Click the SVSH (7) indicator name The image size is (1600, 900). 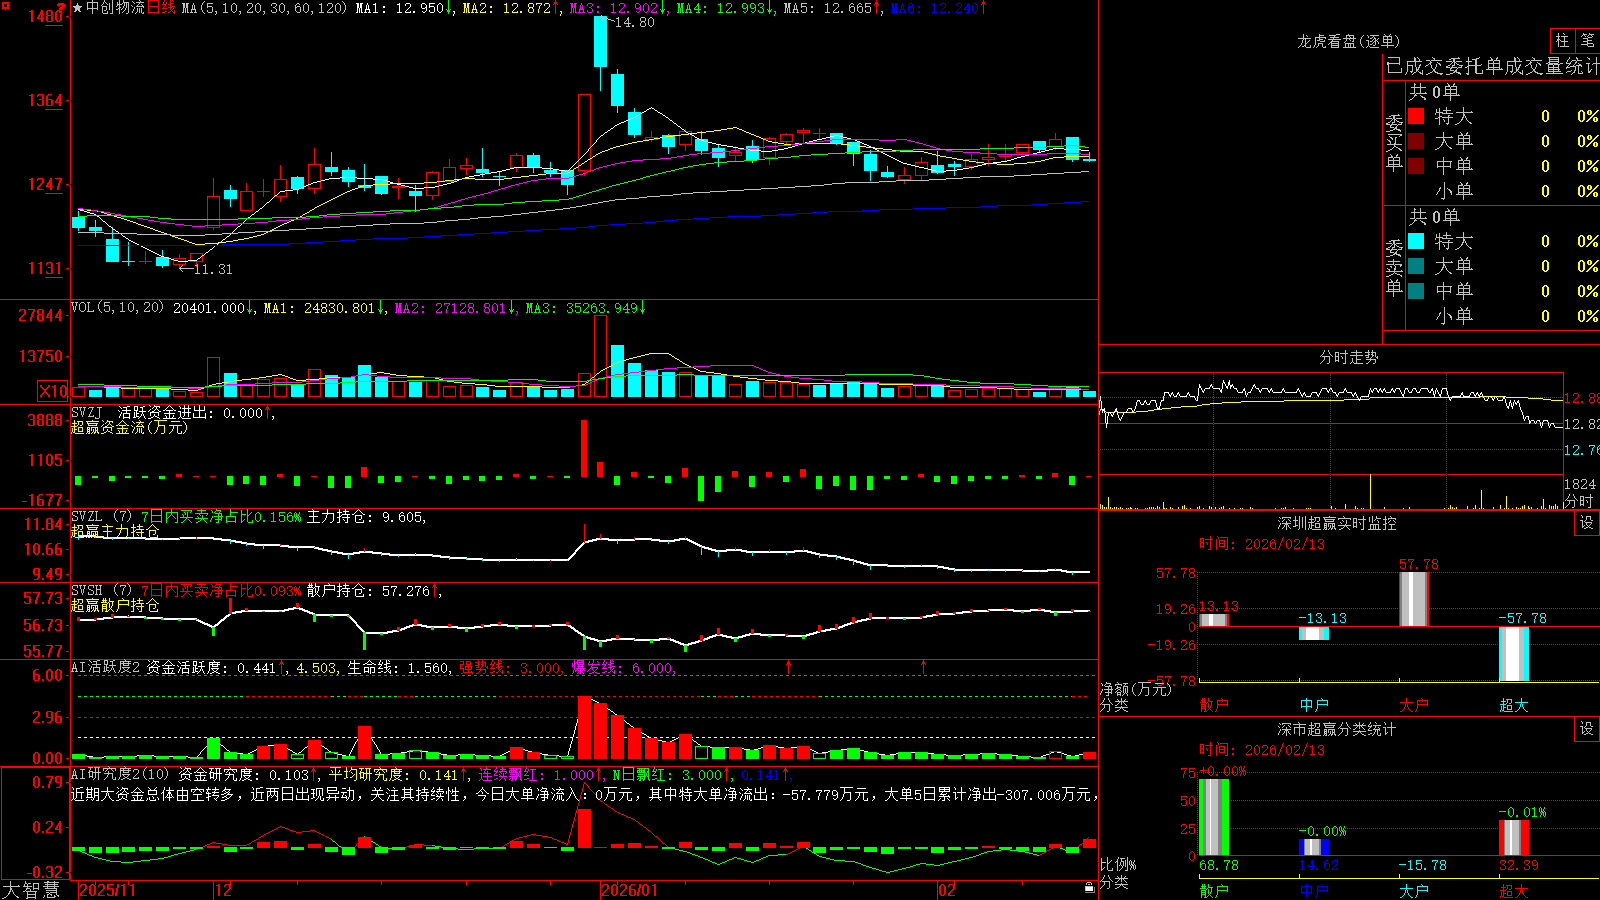click(102, 591)
